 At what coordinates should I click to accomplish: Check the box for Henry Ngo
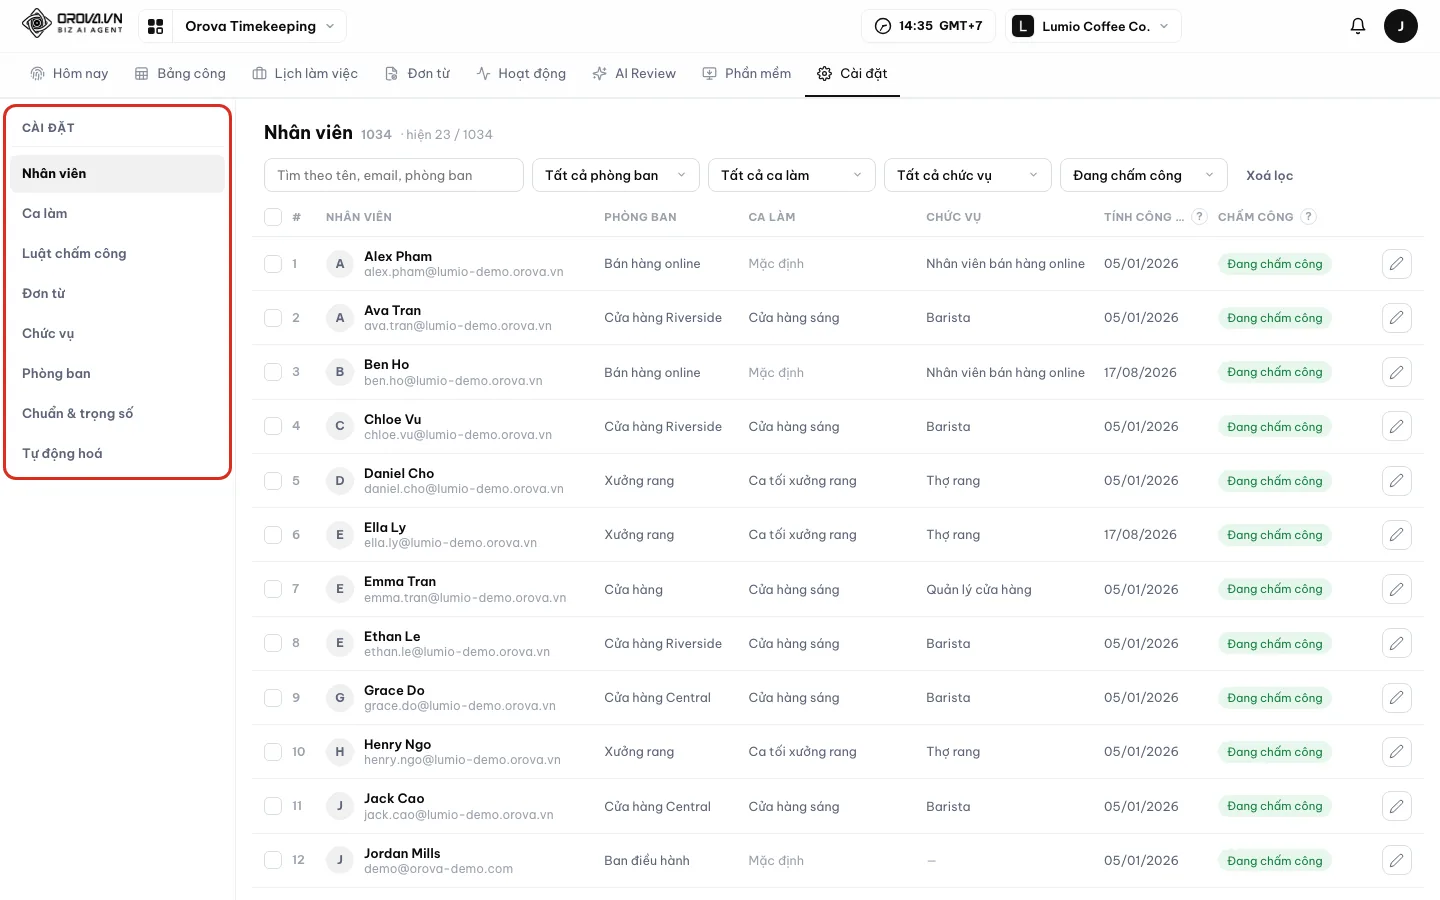click(x=273, y=752)
